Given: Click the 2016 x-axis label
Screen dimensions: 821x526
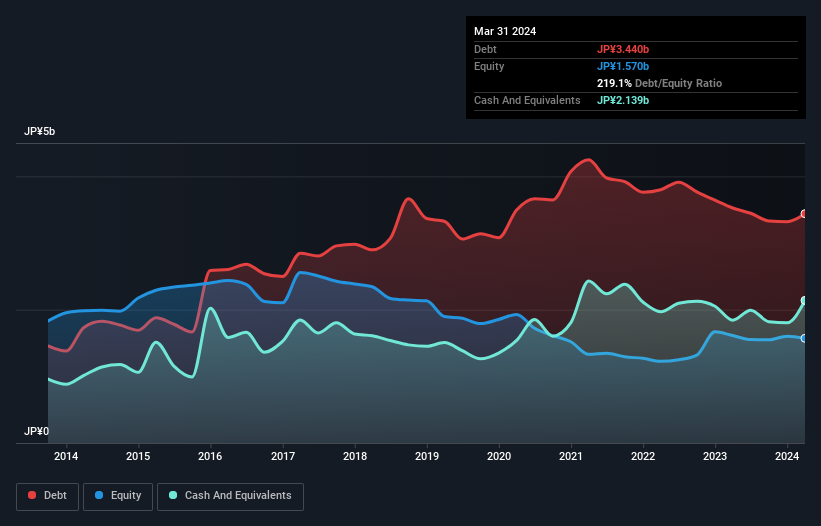Looking at the screenshot, I should click(210, 456).
